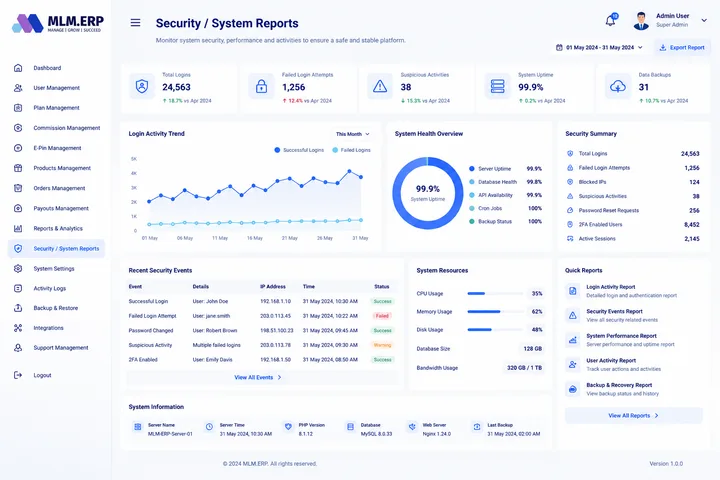Click the CPU Usage progress bar

pyautogui.click(x=495, y=294)
